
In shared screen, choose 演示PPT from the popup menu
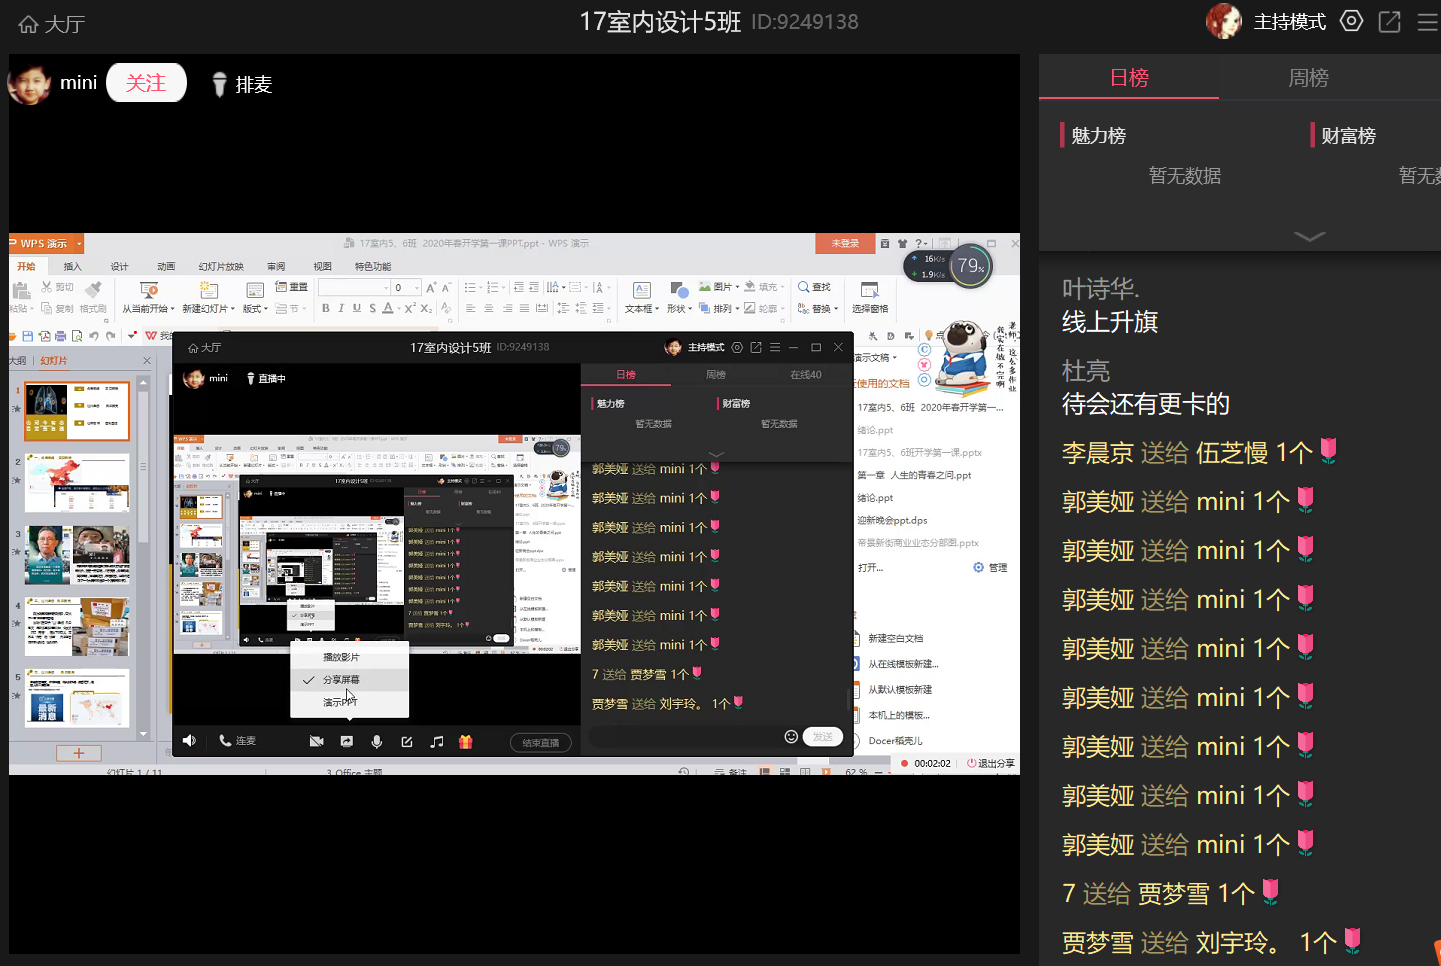pyautogui.click(x=349, y=701)
